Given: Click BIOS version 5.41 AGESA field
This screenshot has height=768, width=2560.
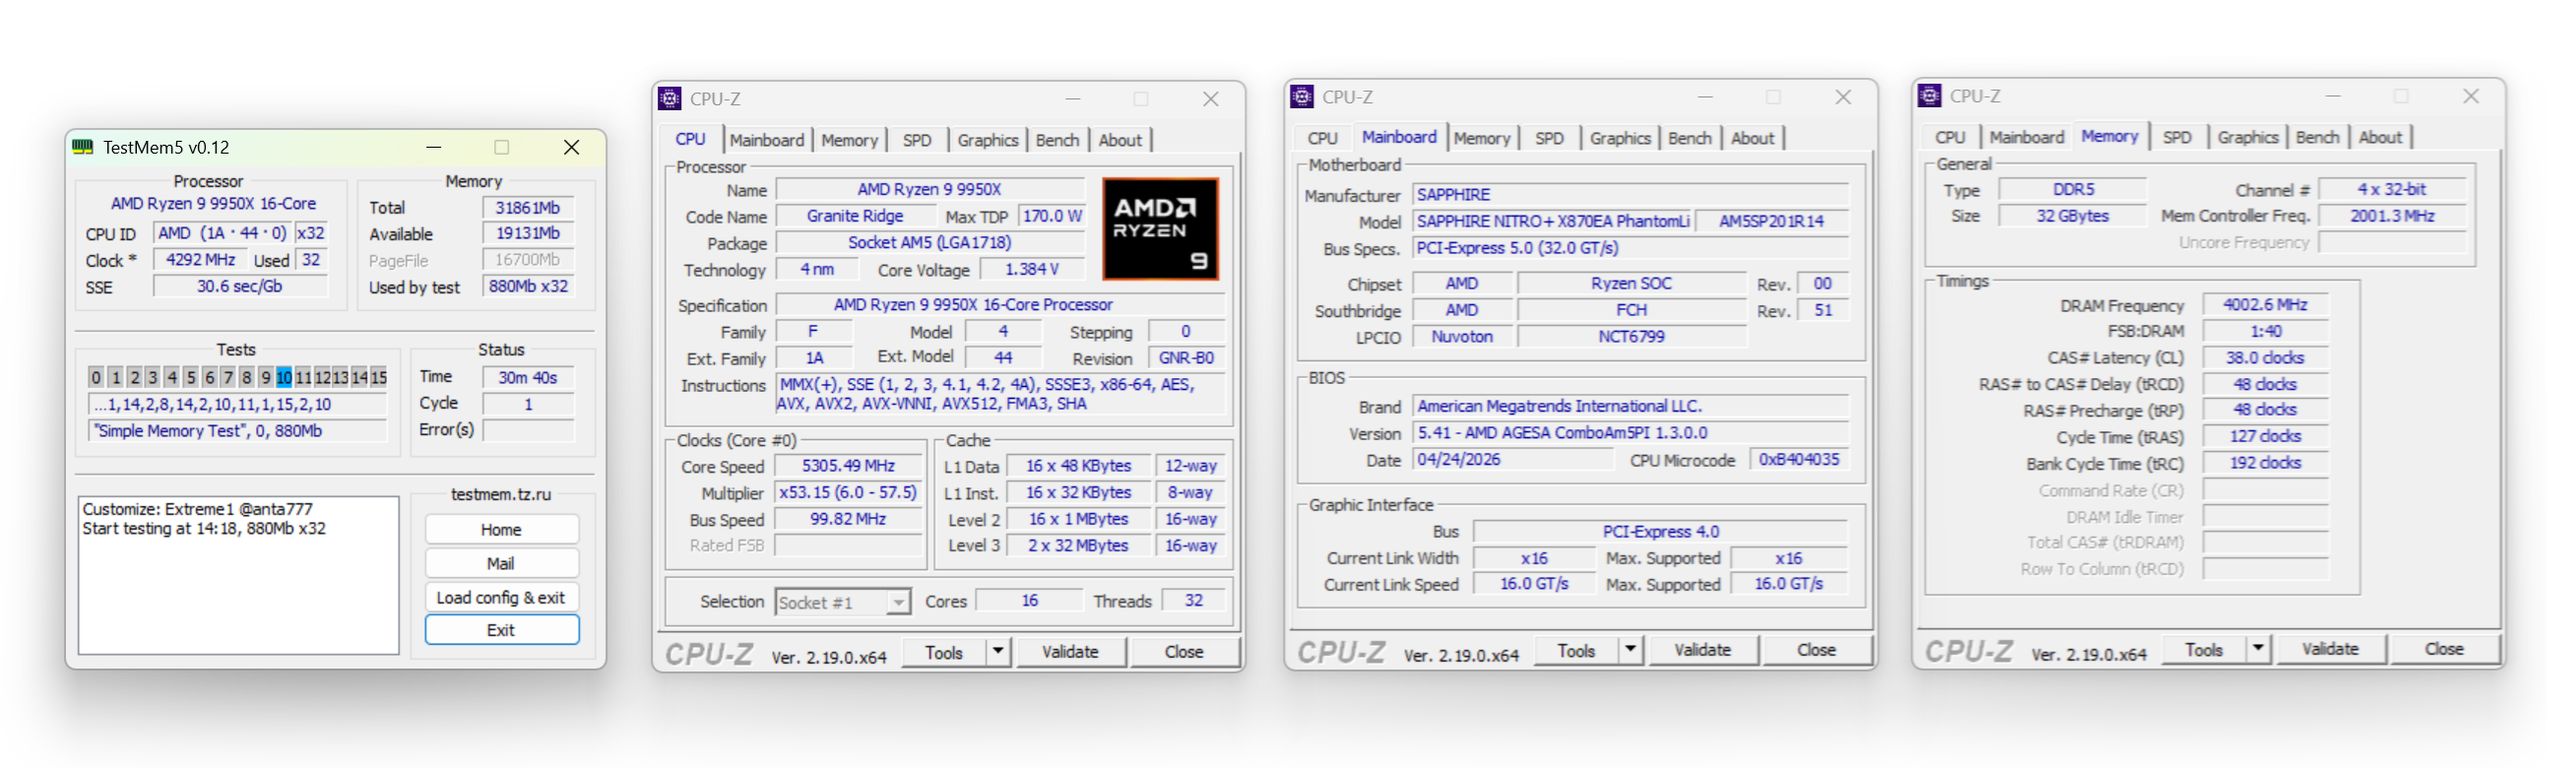Looking at the screenshot, I should click(1630, 433).
